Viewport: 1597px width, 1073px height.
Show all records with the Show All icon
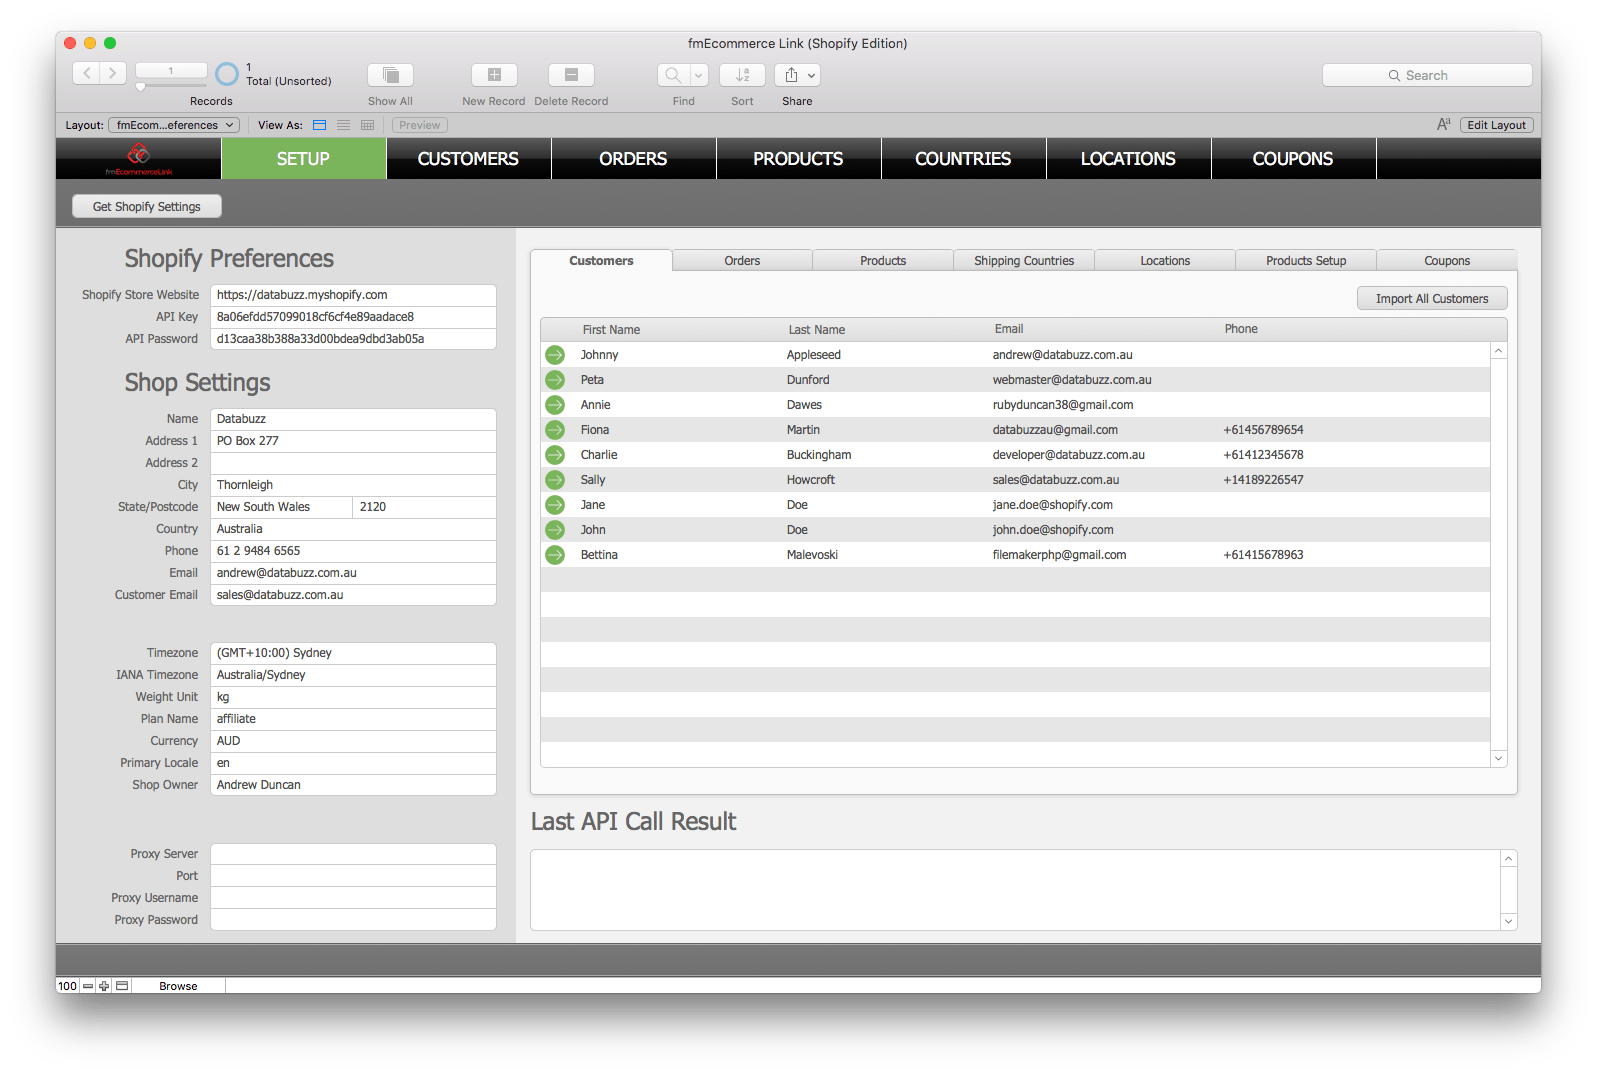coord(390,75)
